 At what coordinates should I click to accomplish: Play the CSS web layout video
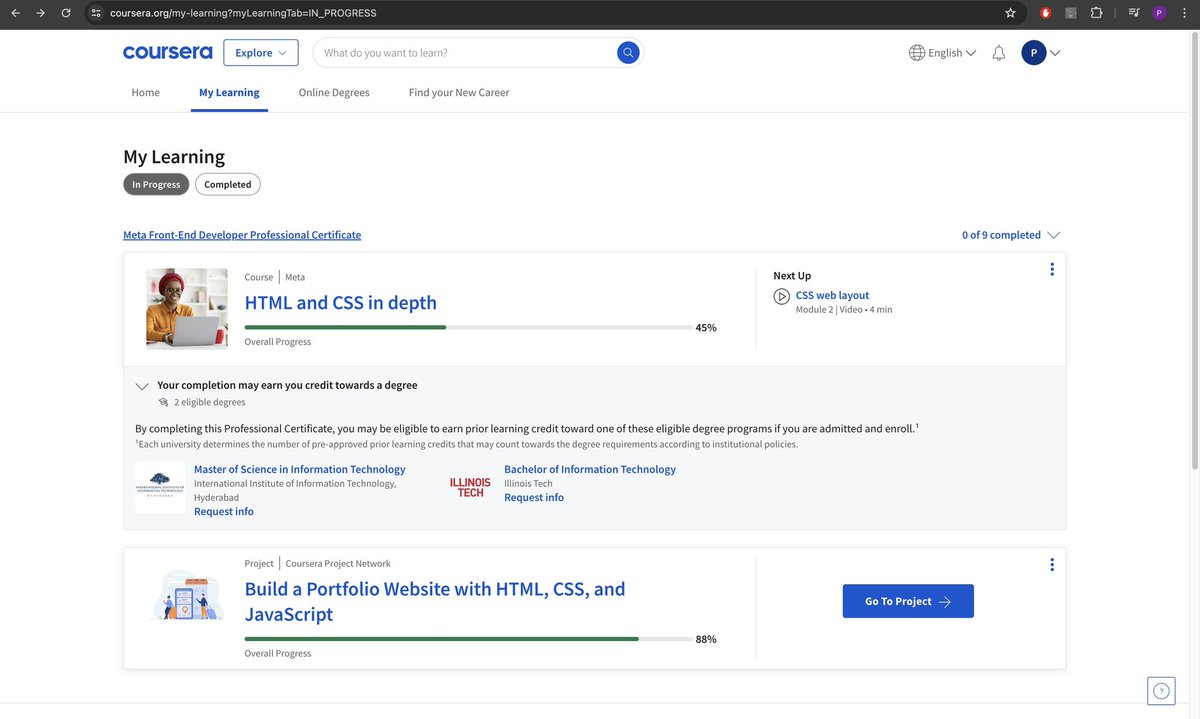[781, 296]
